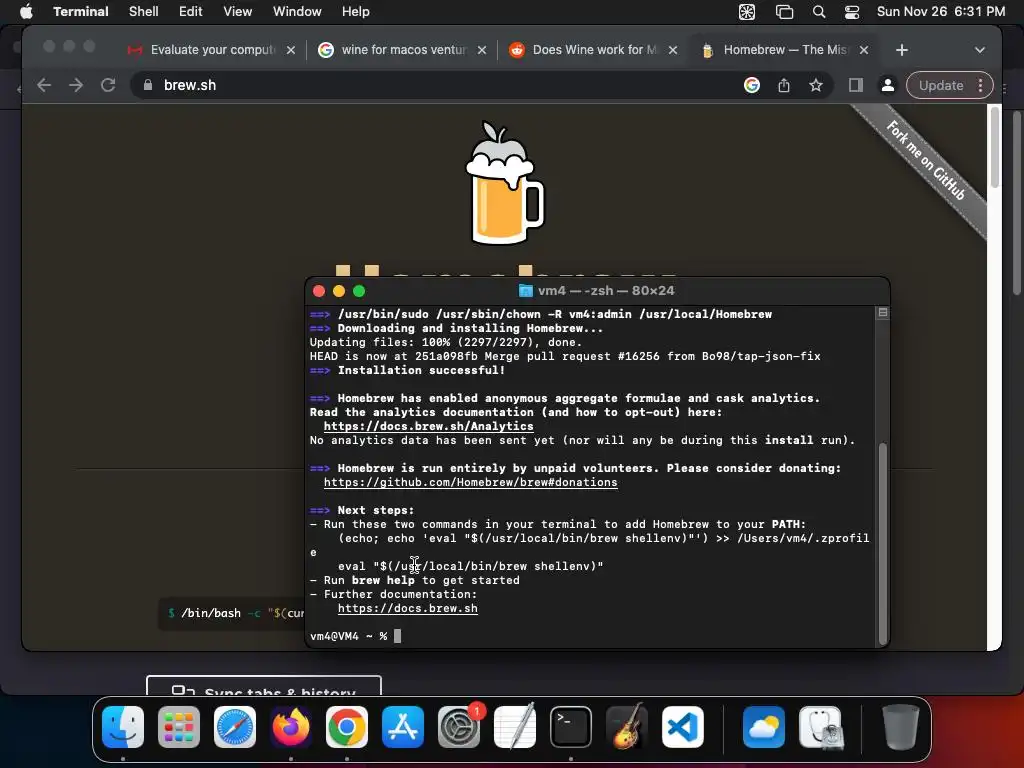Open Visual Studio Code from the Dock
This screenshot has height=768, width=1024.
pyautogui.click(x=683, y=727)
